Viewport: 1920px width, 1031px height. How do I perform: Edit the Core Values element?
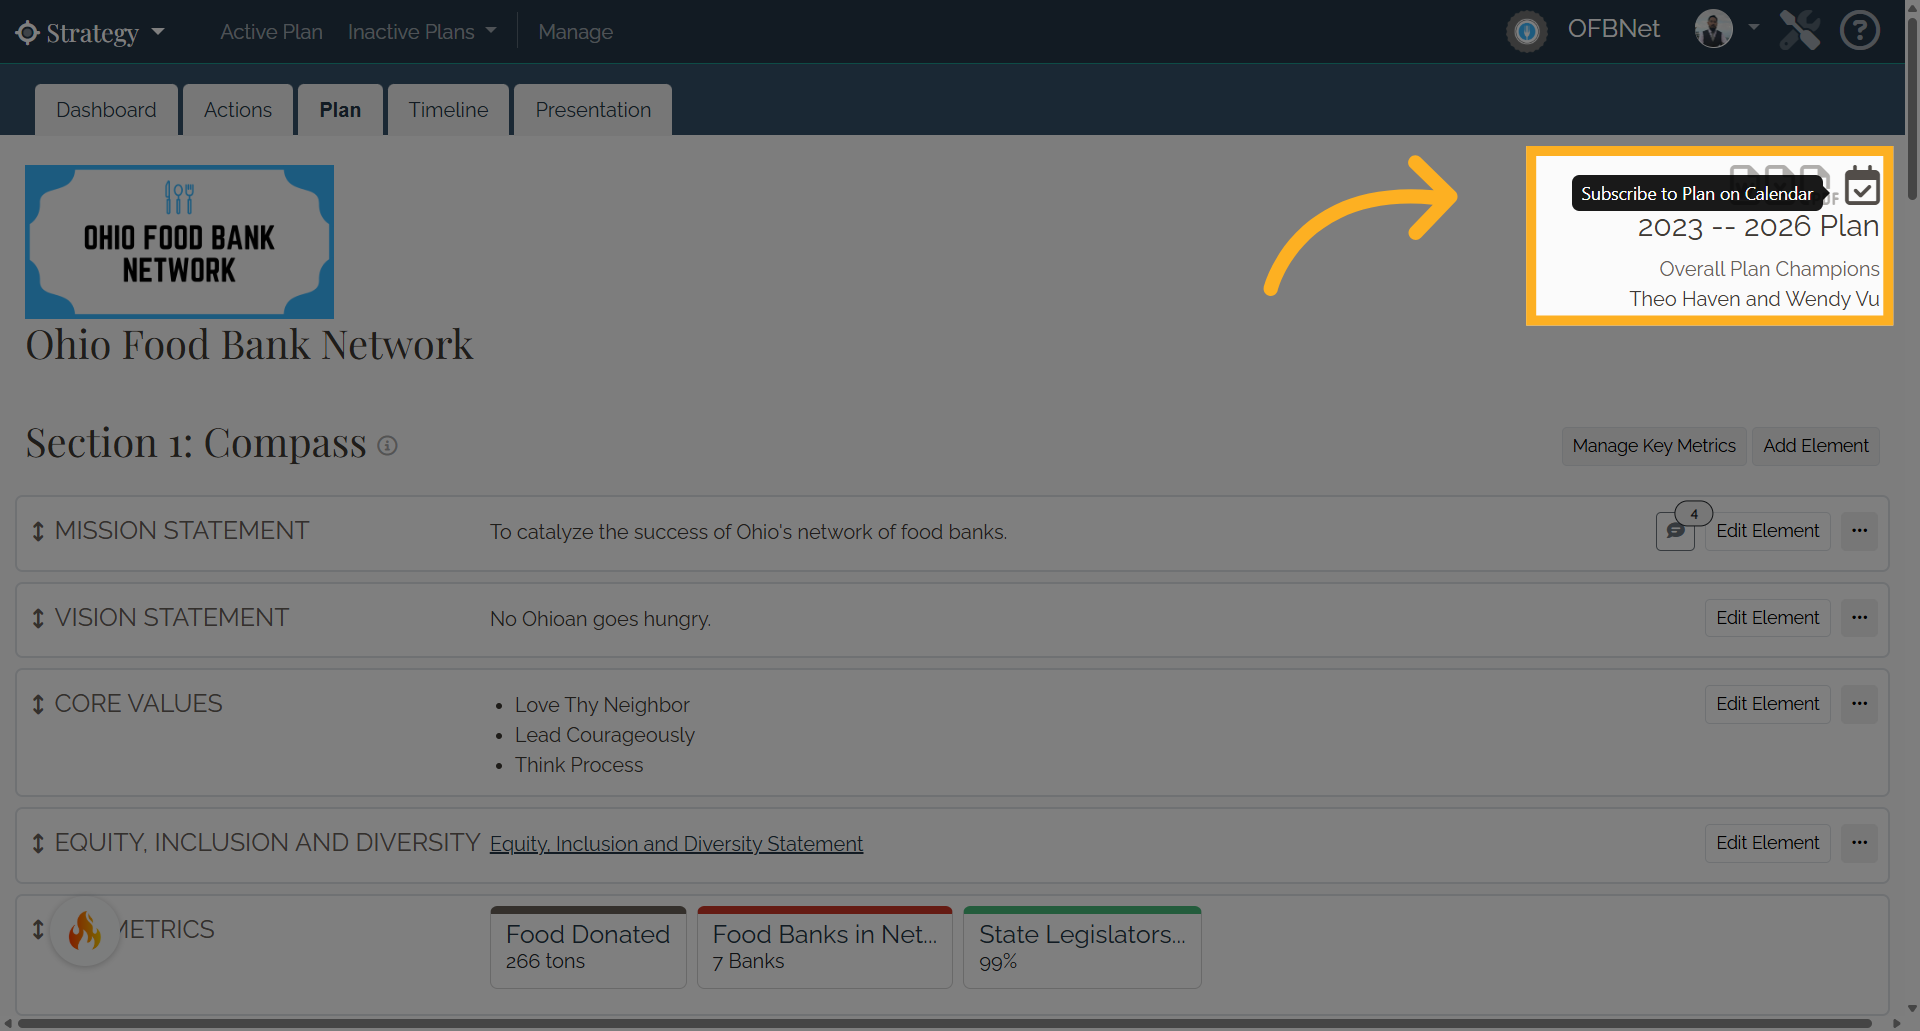click(x=1767, y=704)
